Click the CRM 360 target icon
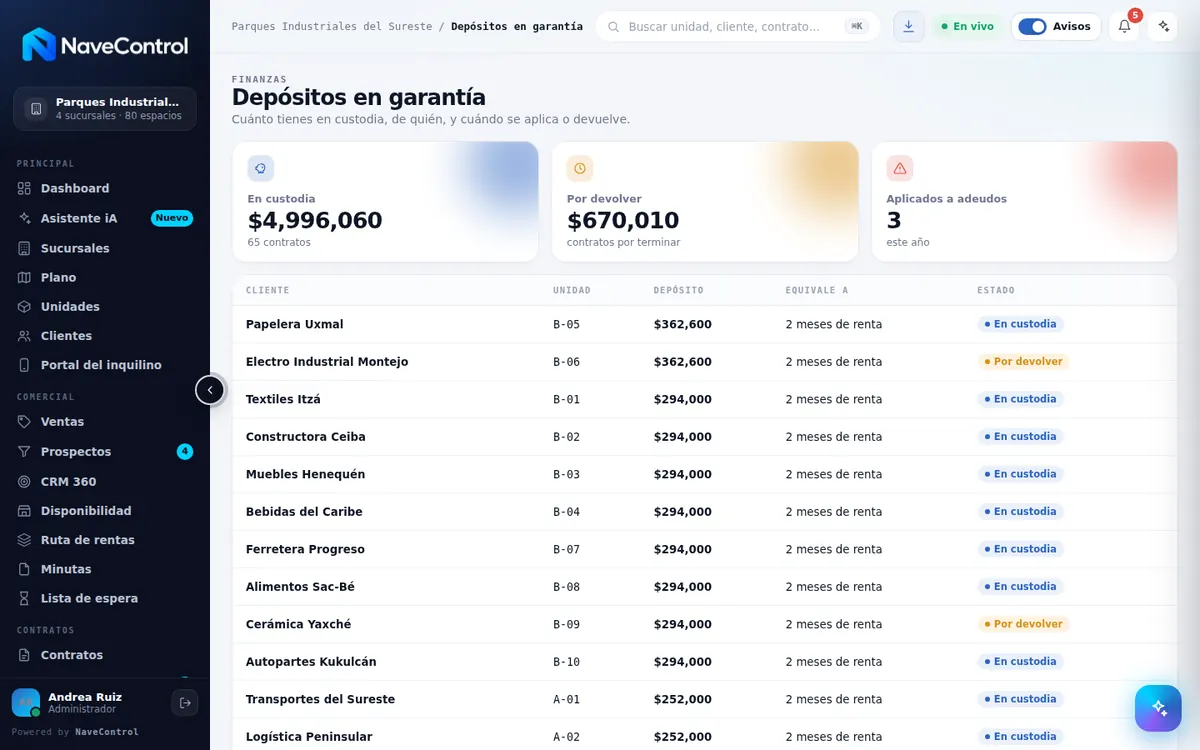 point(25,482)
